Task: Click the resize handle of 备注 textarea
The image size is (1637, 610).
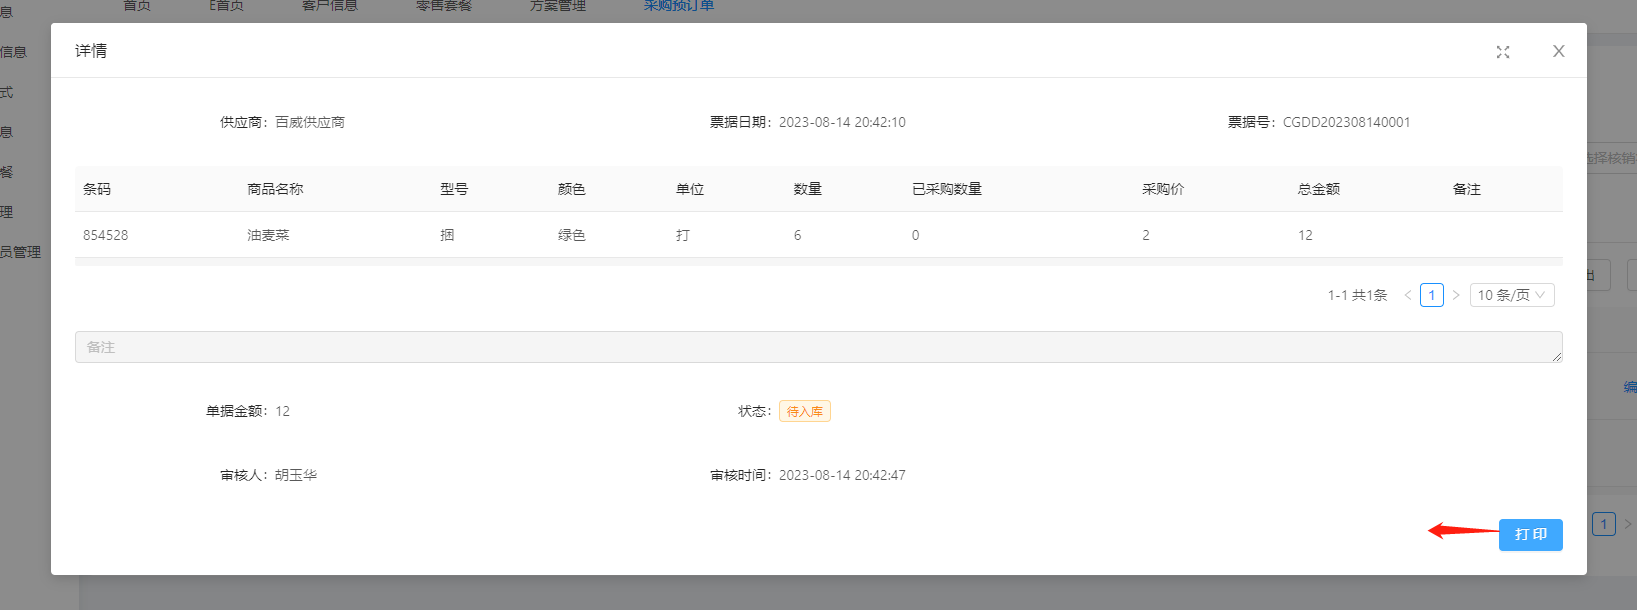Action: (x=1556, y=356)
